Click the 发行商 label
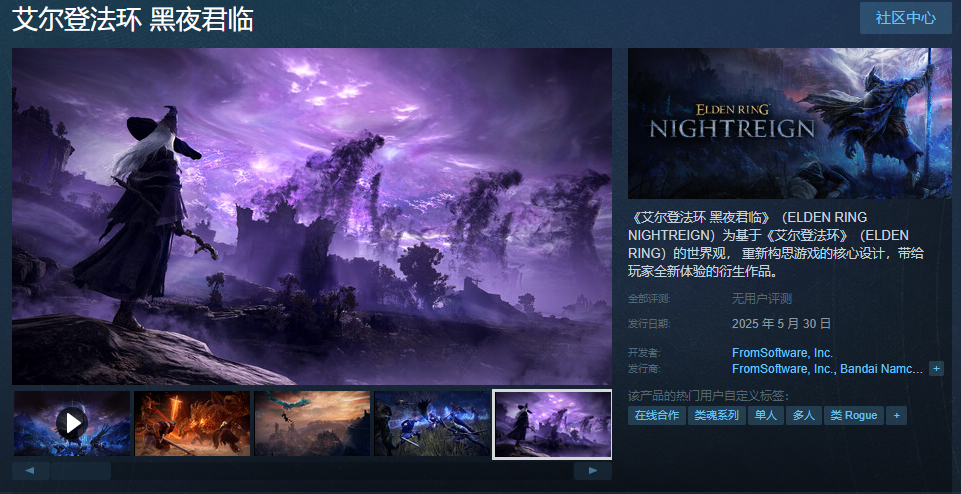 [644, 368]
